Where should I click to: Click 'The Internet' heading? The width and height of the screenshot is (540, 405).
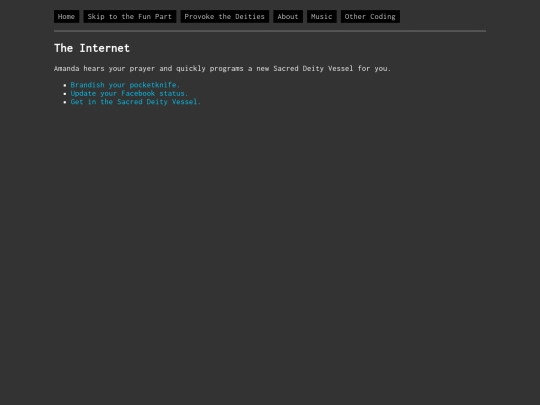tap(92, 48)
